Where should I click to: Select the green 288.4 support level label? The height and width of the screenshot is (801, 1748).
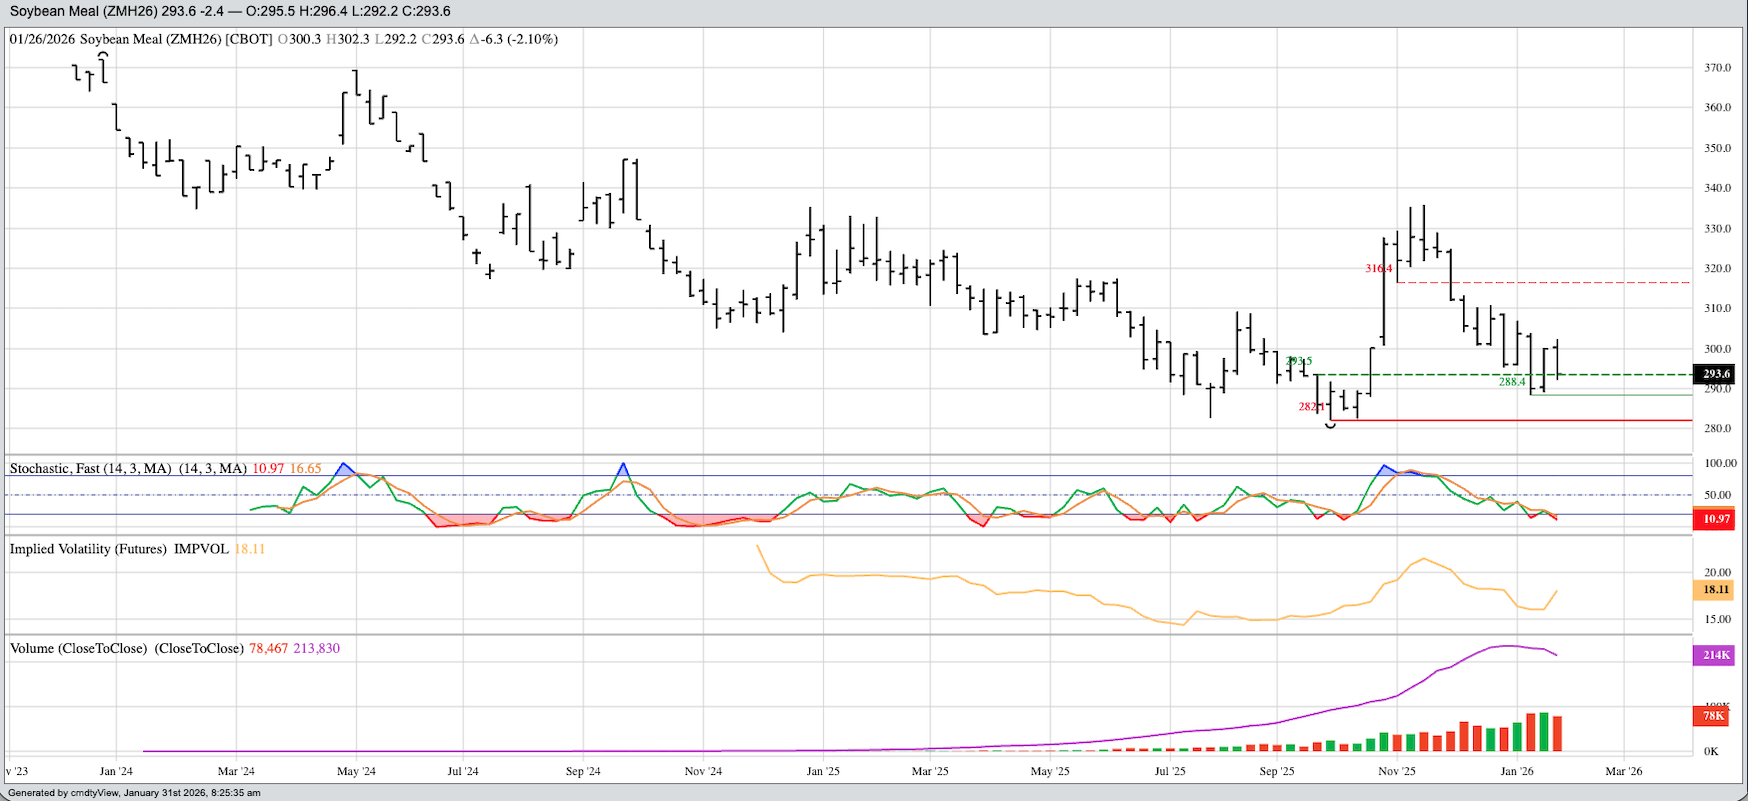[x=1511, y=382]
